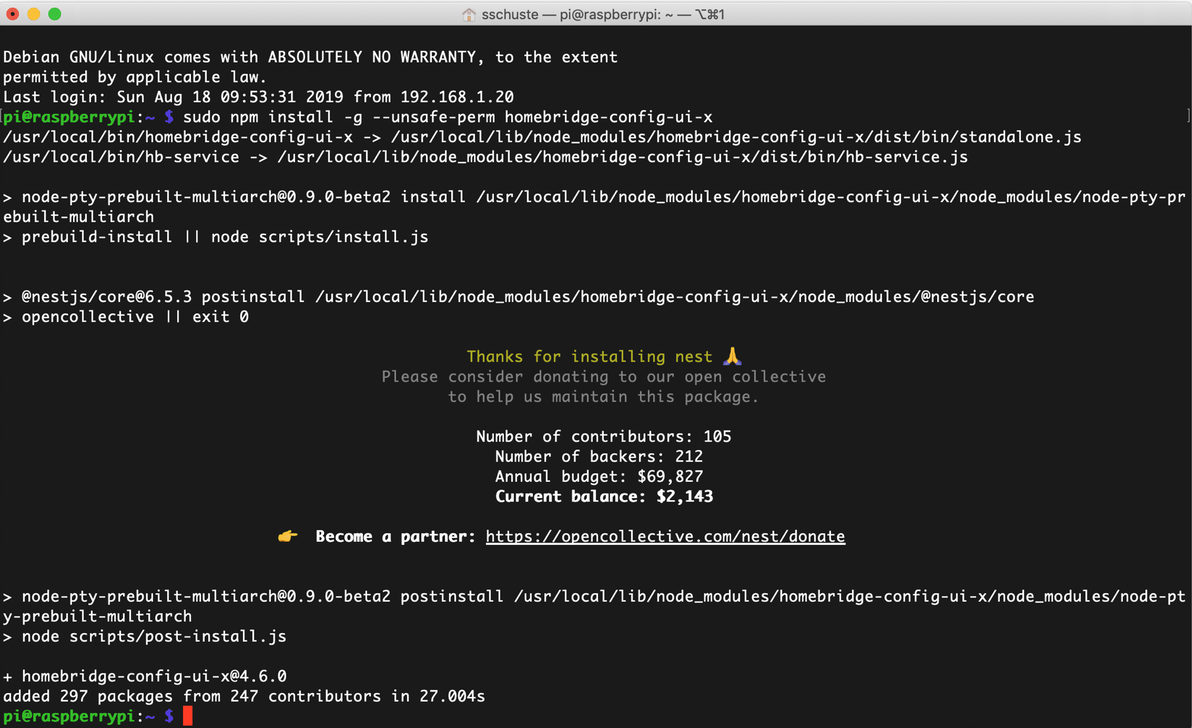Click the 'Number of contributors: 105' line

[x=603, y=436]
